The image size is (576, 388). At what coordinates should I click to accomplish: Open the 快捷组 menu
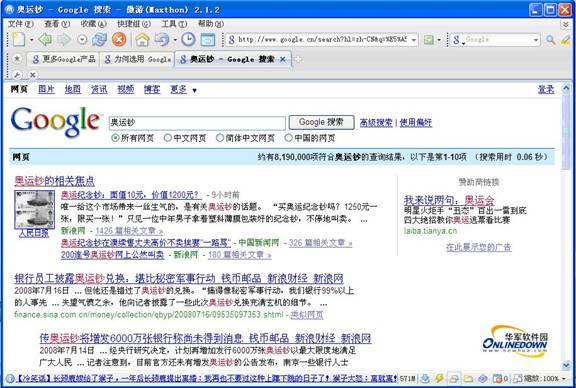[x=134, y=24]
